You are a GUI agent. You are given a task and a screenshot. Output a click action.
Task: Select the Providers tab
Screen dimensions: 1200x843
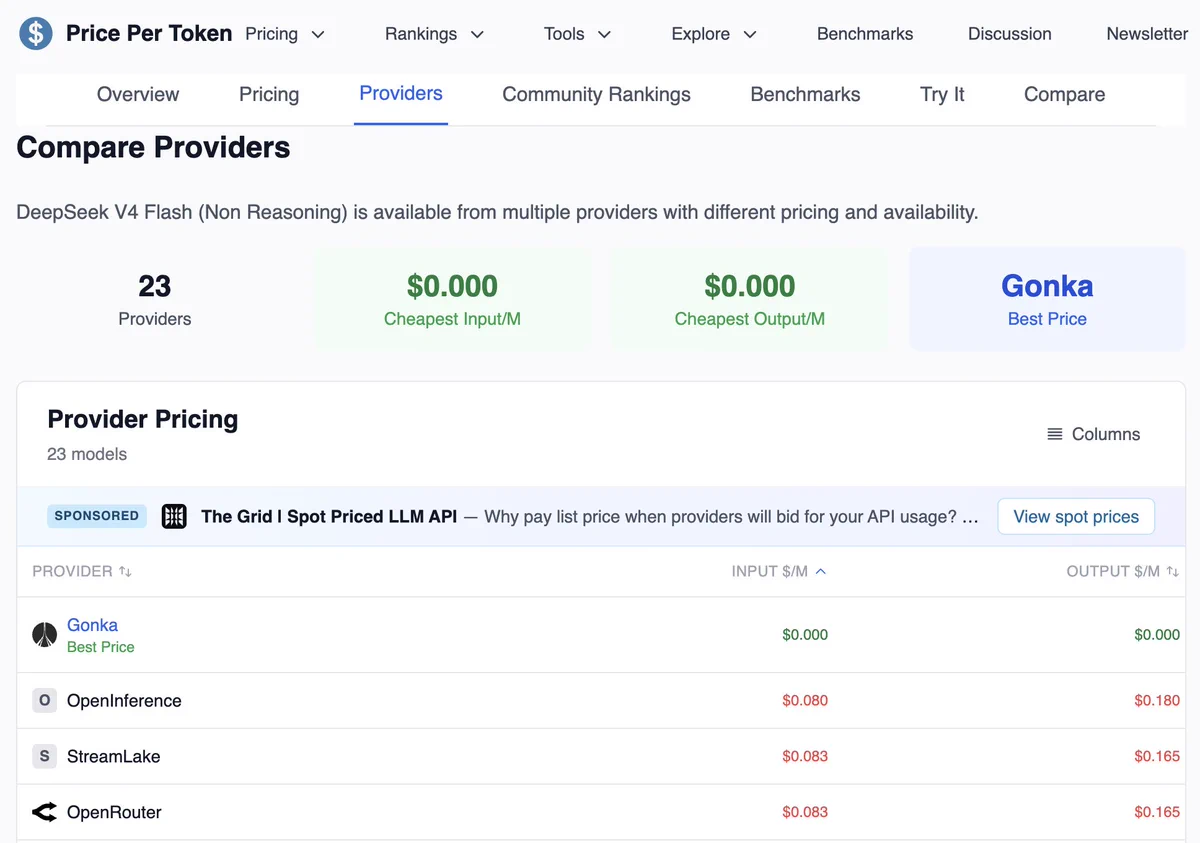point(401,94)
